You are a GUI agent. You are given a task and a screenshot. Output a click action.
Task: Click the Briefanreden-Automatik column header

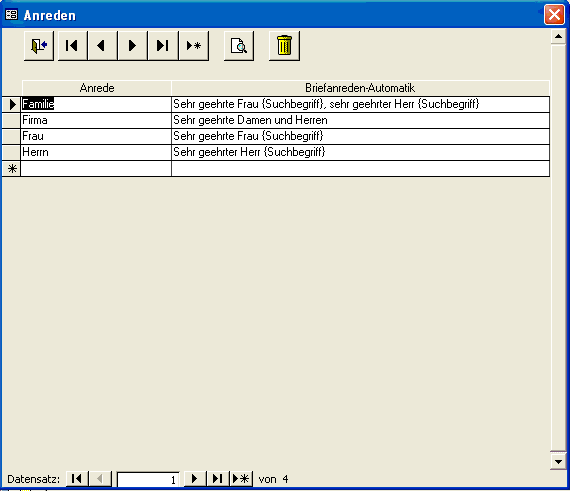tap(360, 88)
